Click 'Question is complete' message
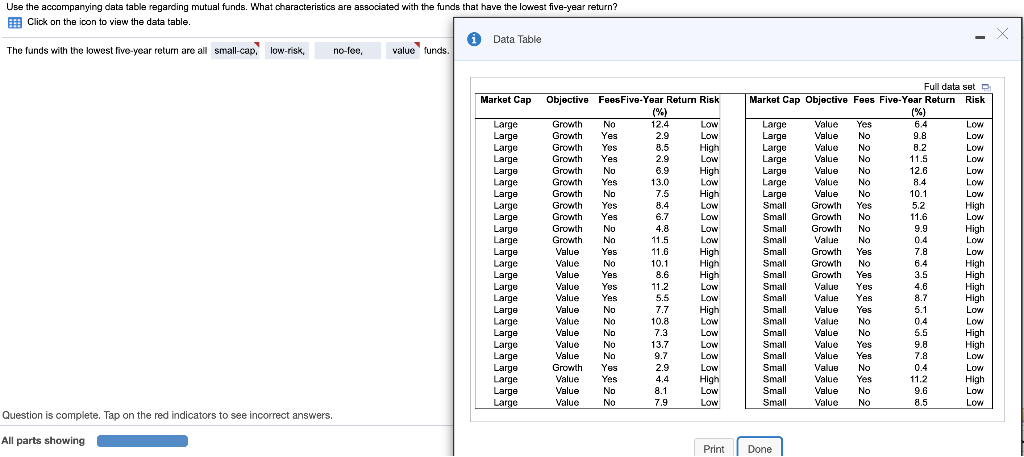 point(168,415)
